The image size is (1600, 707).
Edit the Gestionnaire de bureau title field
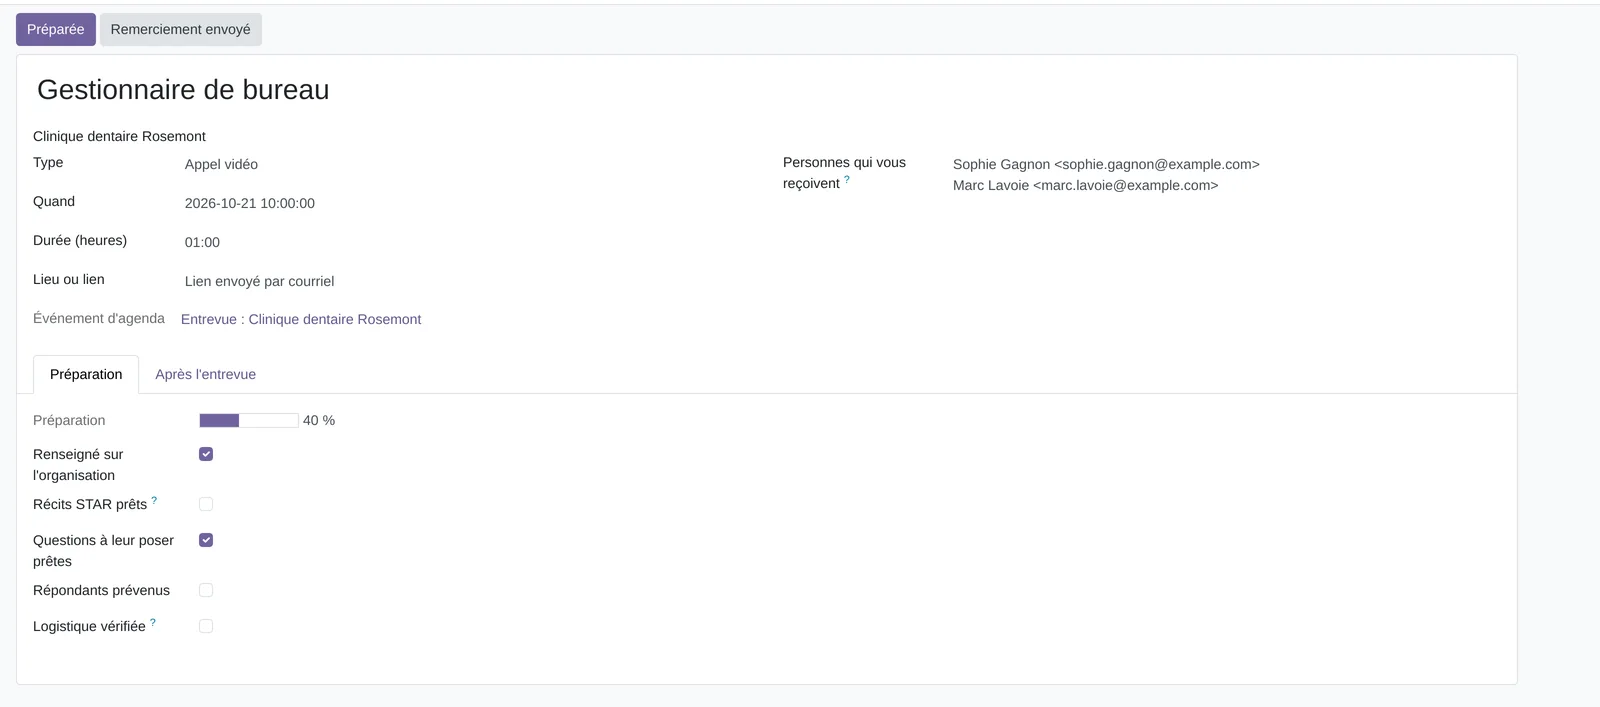(183, 89)
